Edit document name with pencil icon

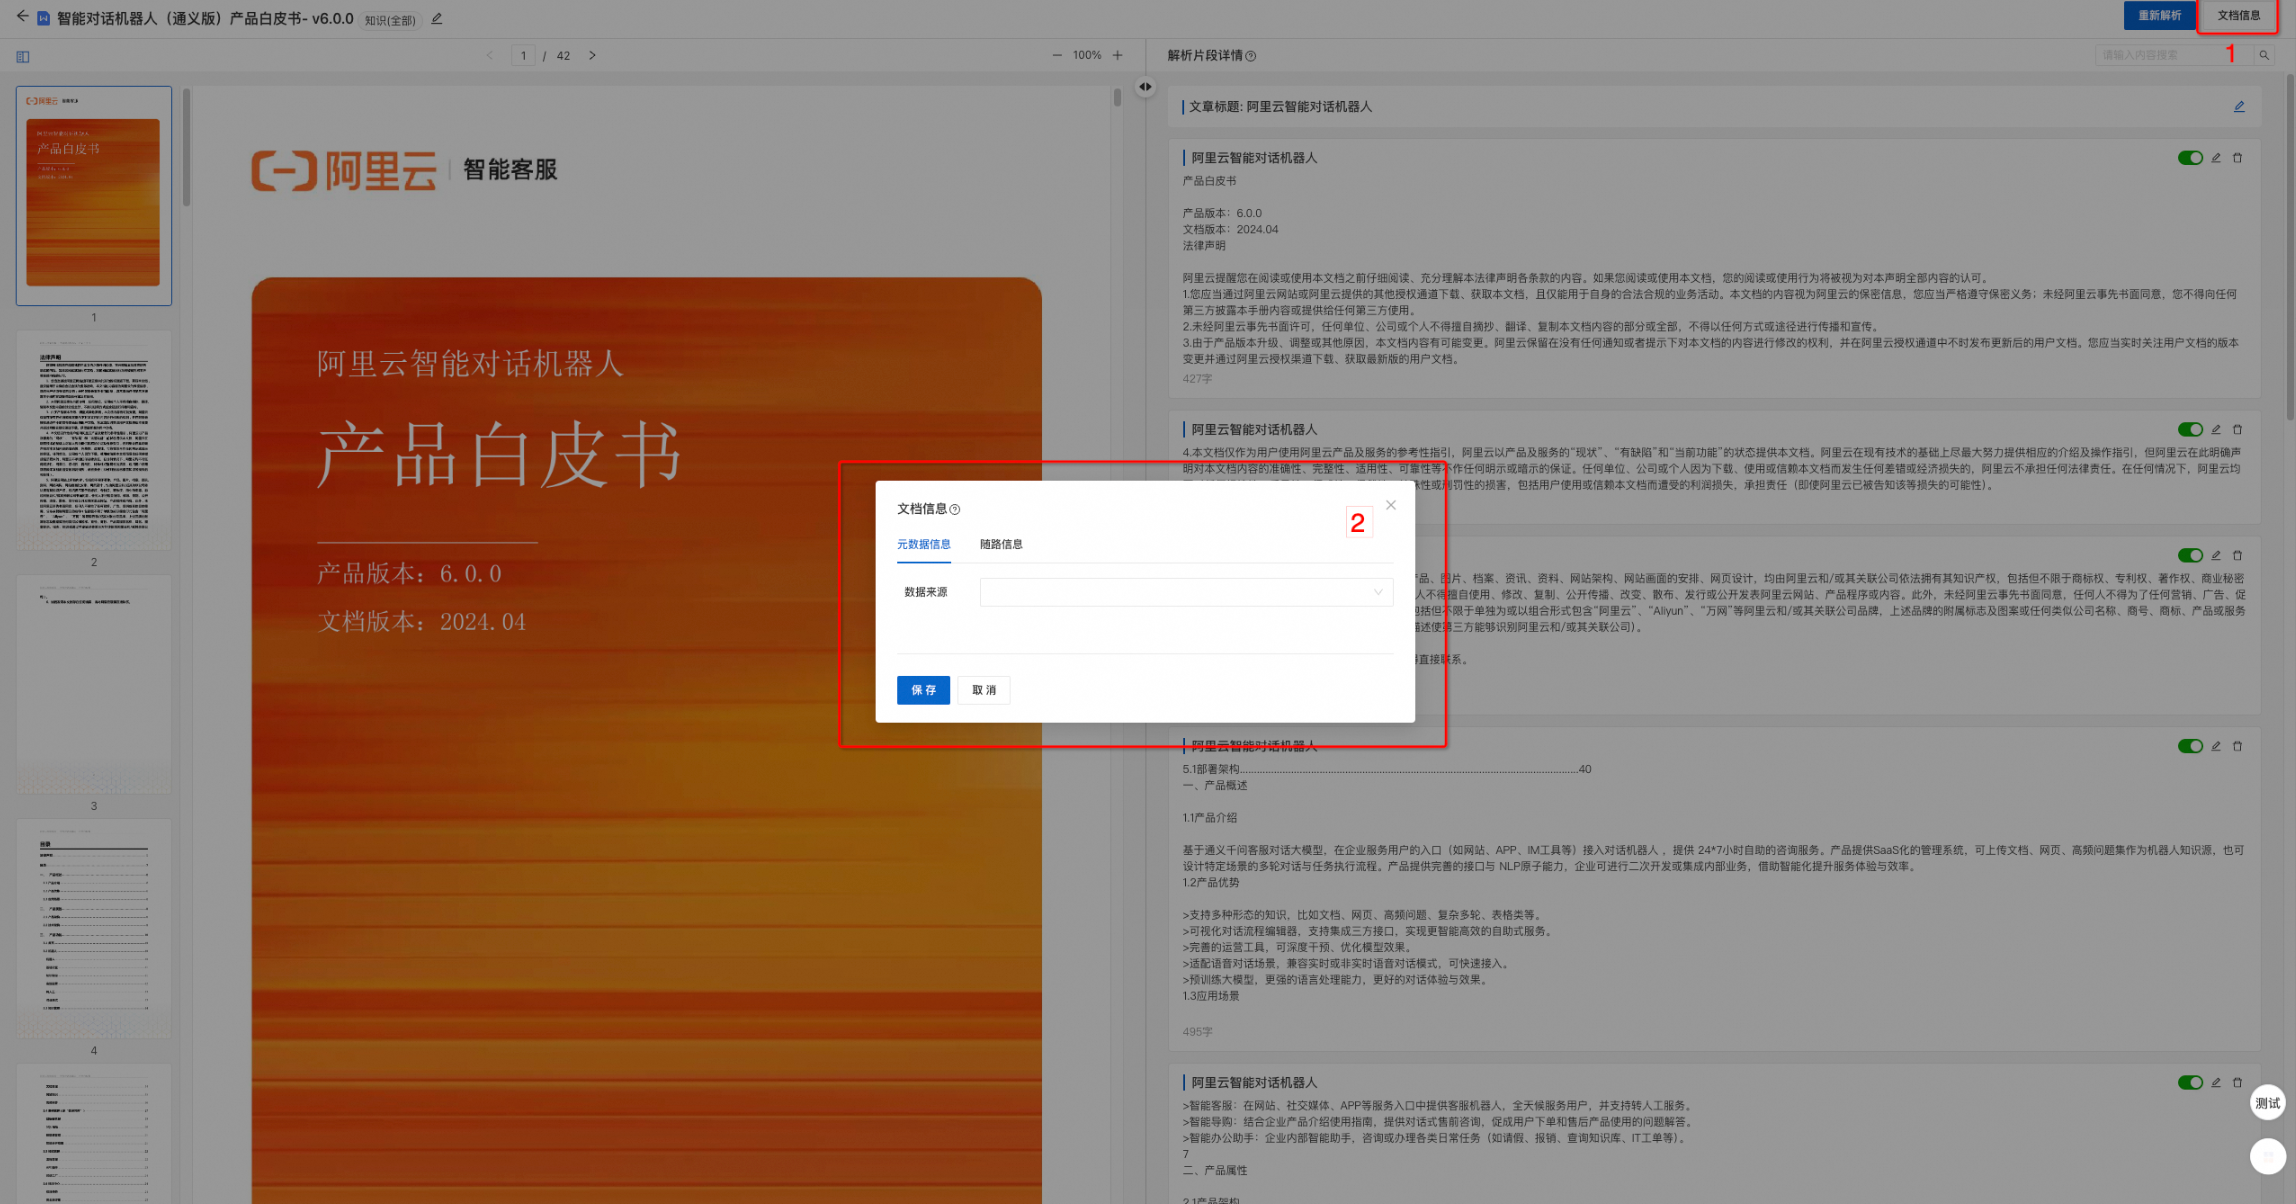437,19
